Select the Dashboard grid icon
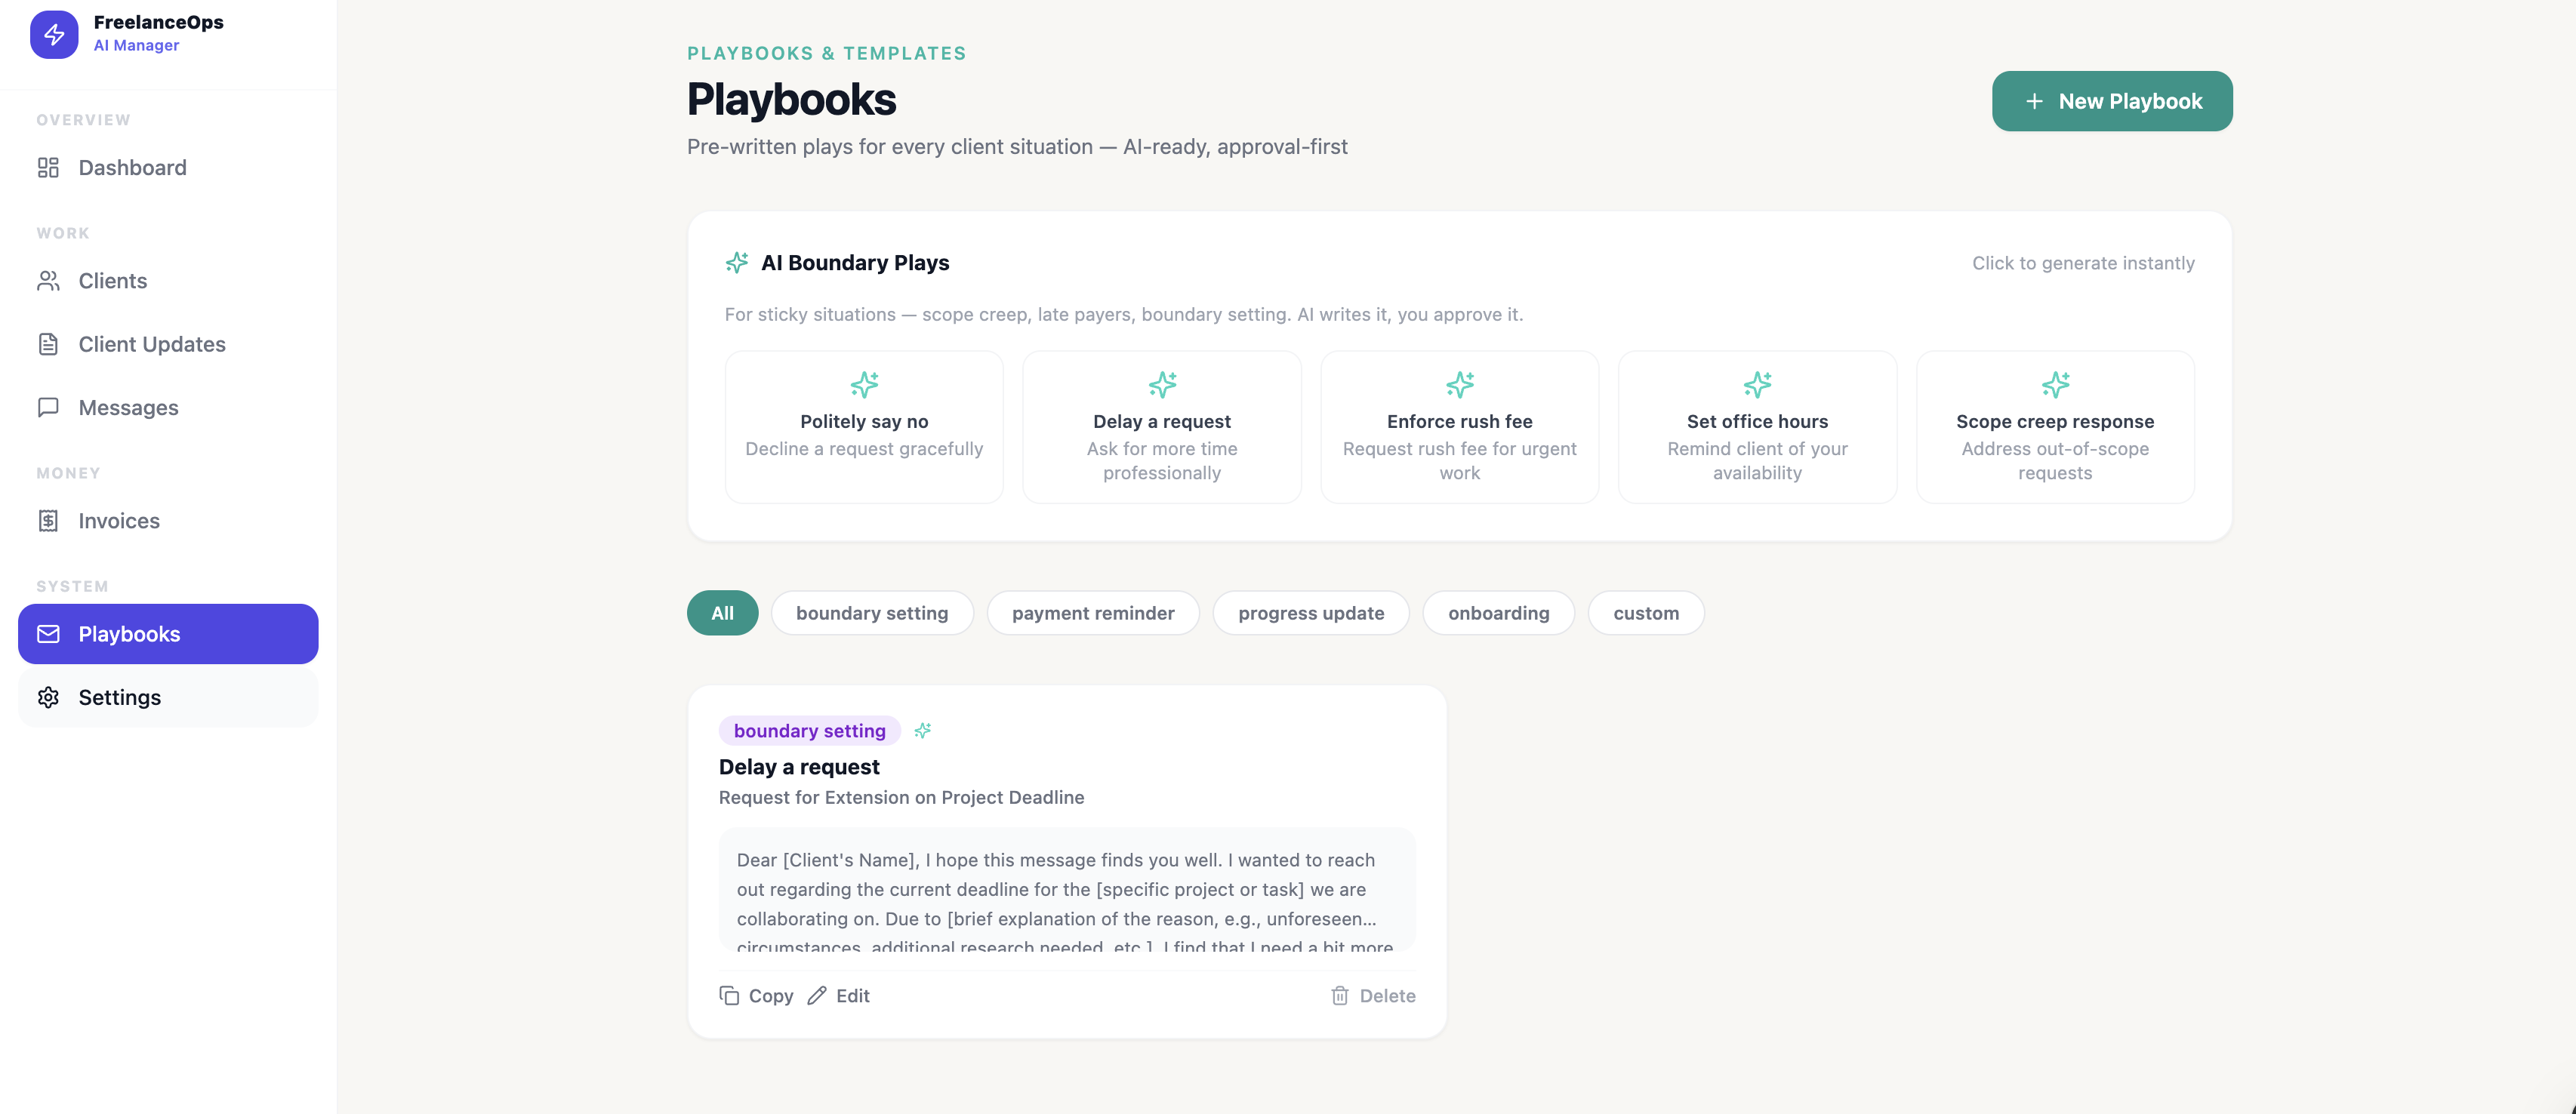2576x1114 pixels. tap(48, 167)
